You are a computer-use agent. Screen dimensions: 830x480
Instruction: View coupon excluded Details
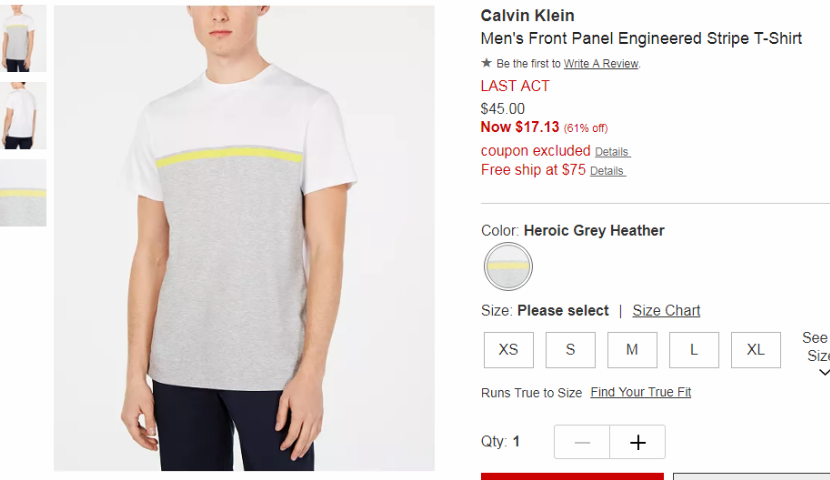click(x=612, y=152)
